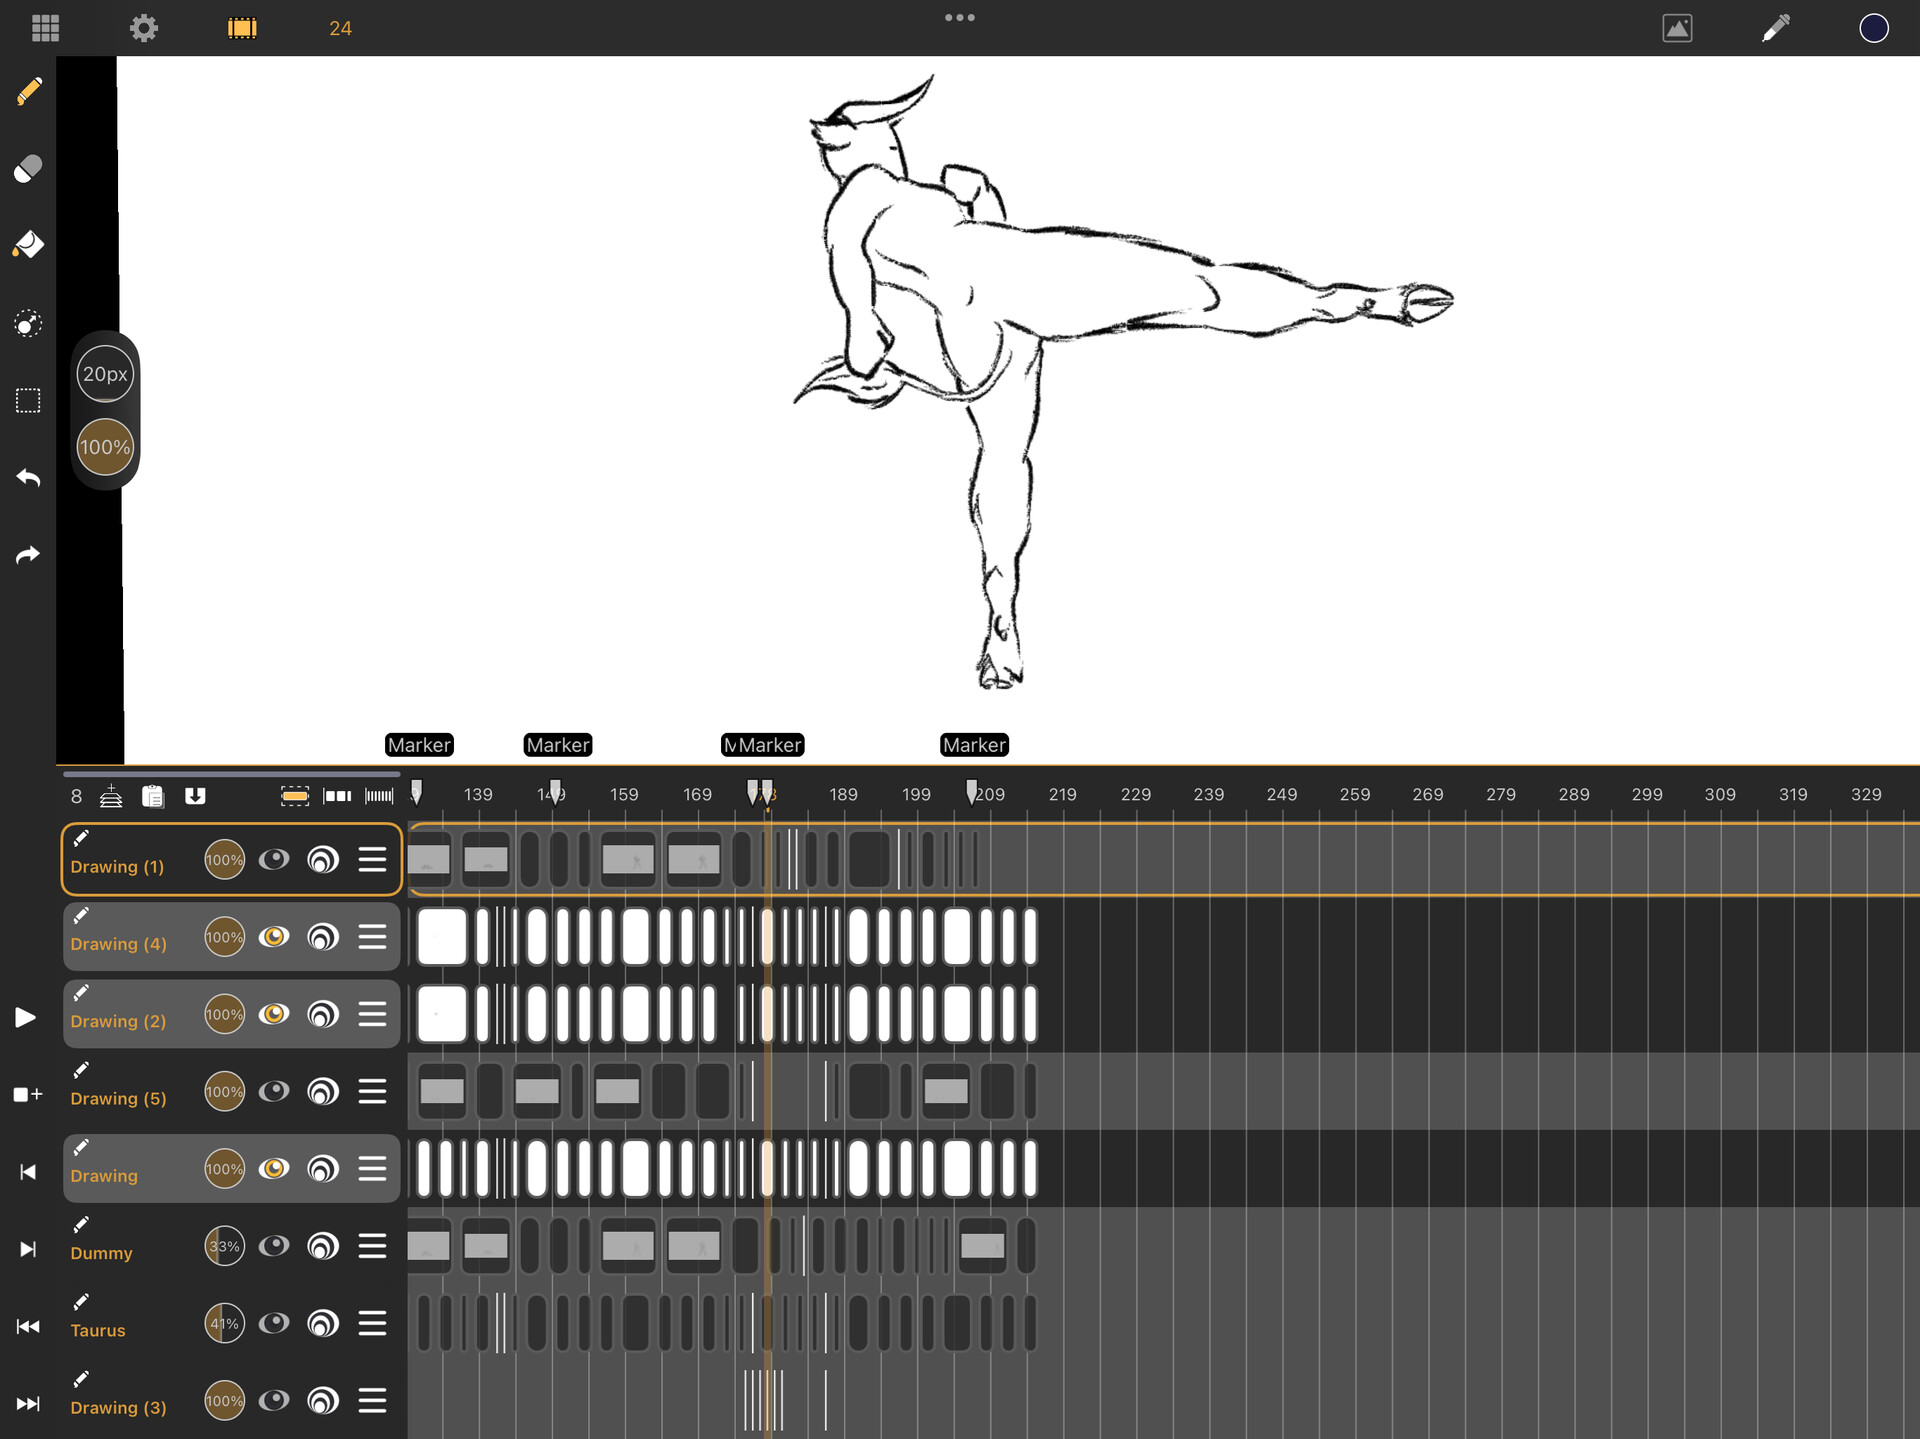This screenshot has width=1920, height=1439.
Task: Click the Undo arrow
Action: 27,478
